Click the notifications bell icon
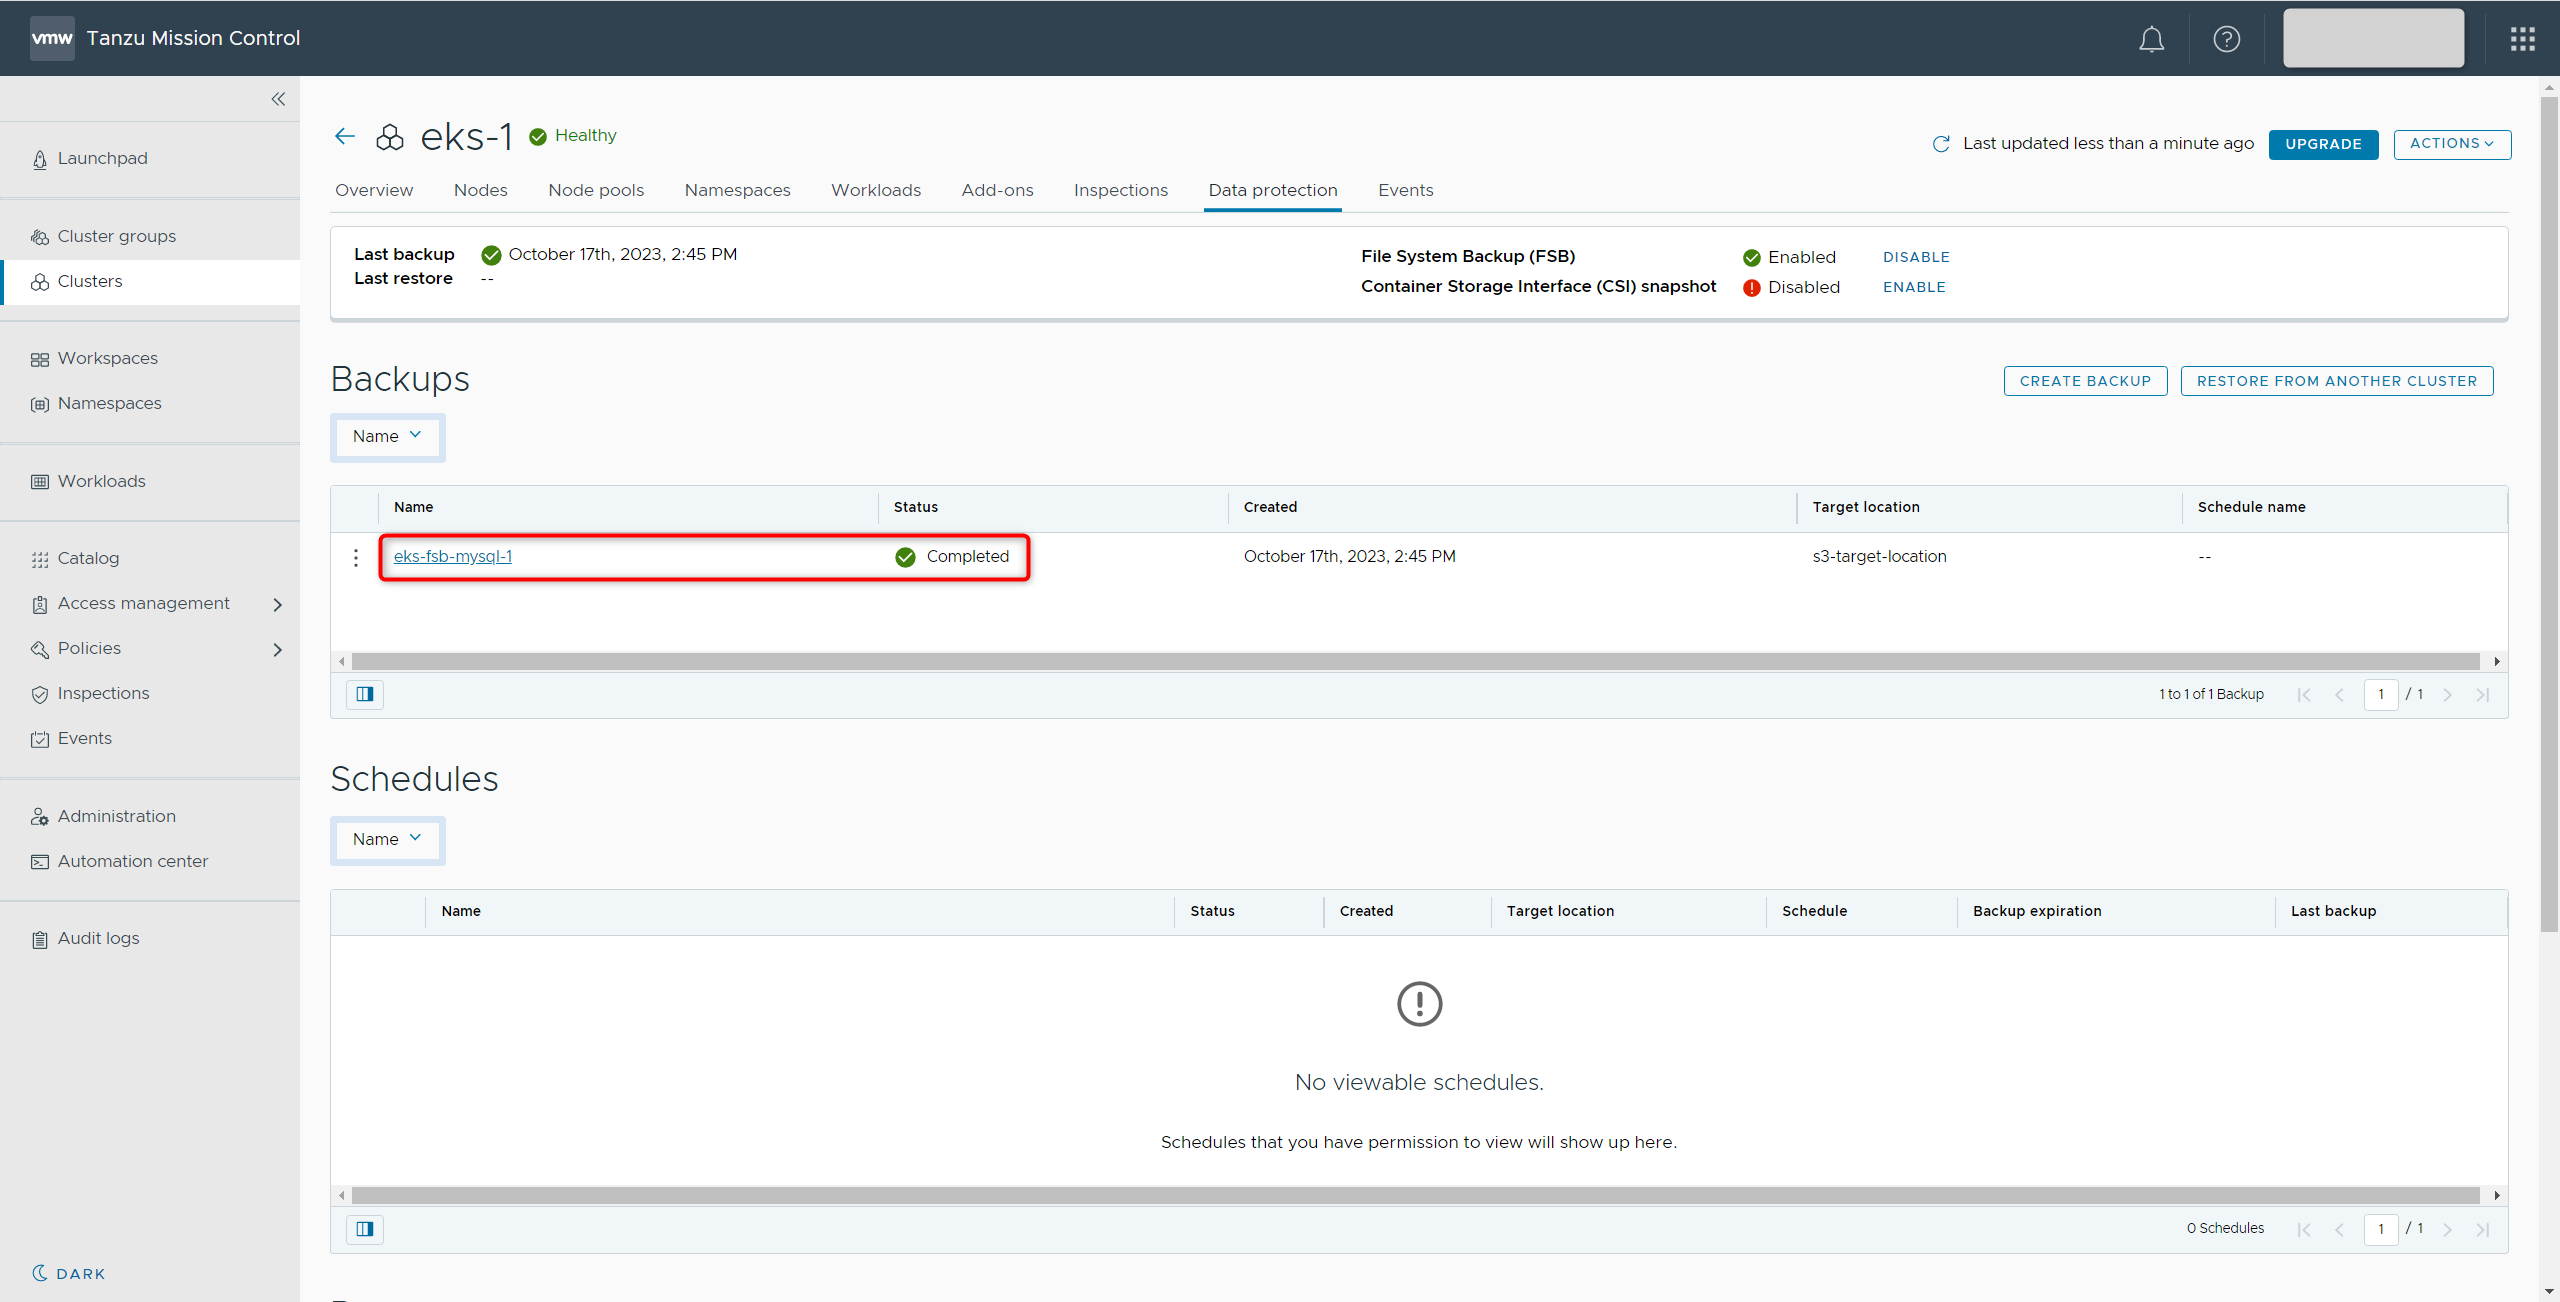 2151,39
